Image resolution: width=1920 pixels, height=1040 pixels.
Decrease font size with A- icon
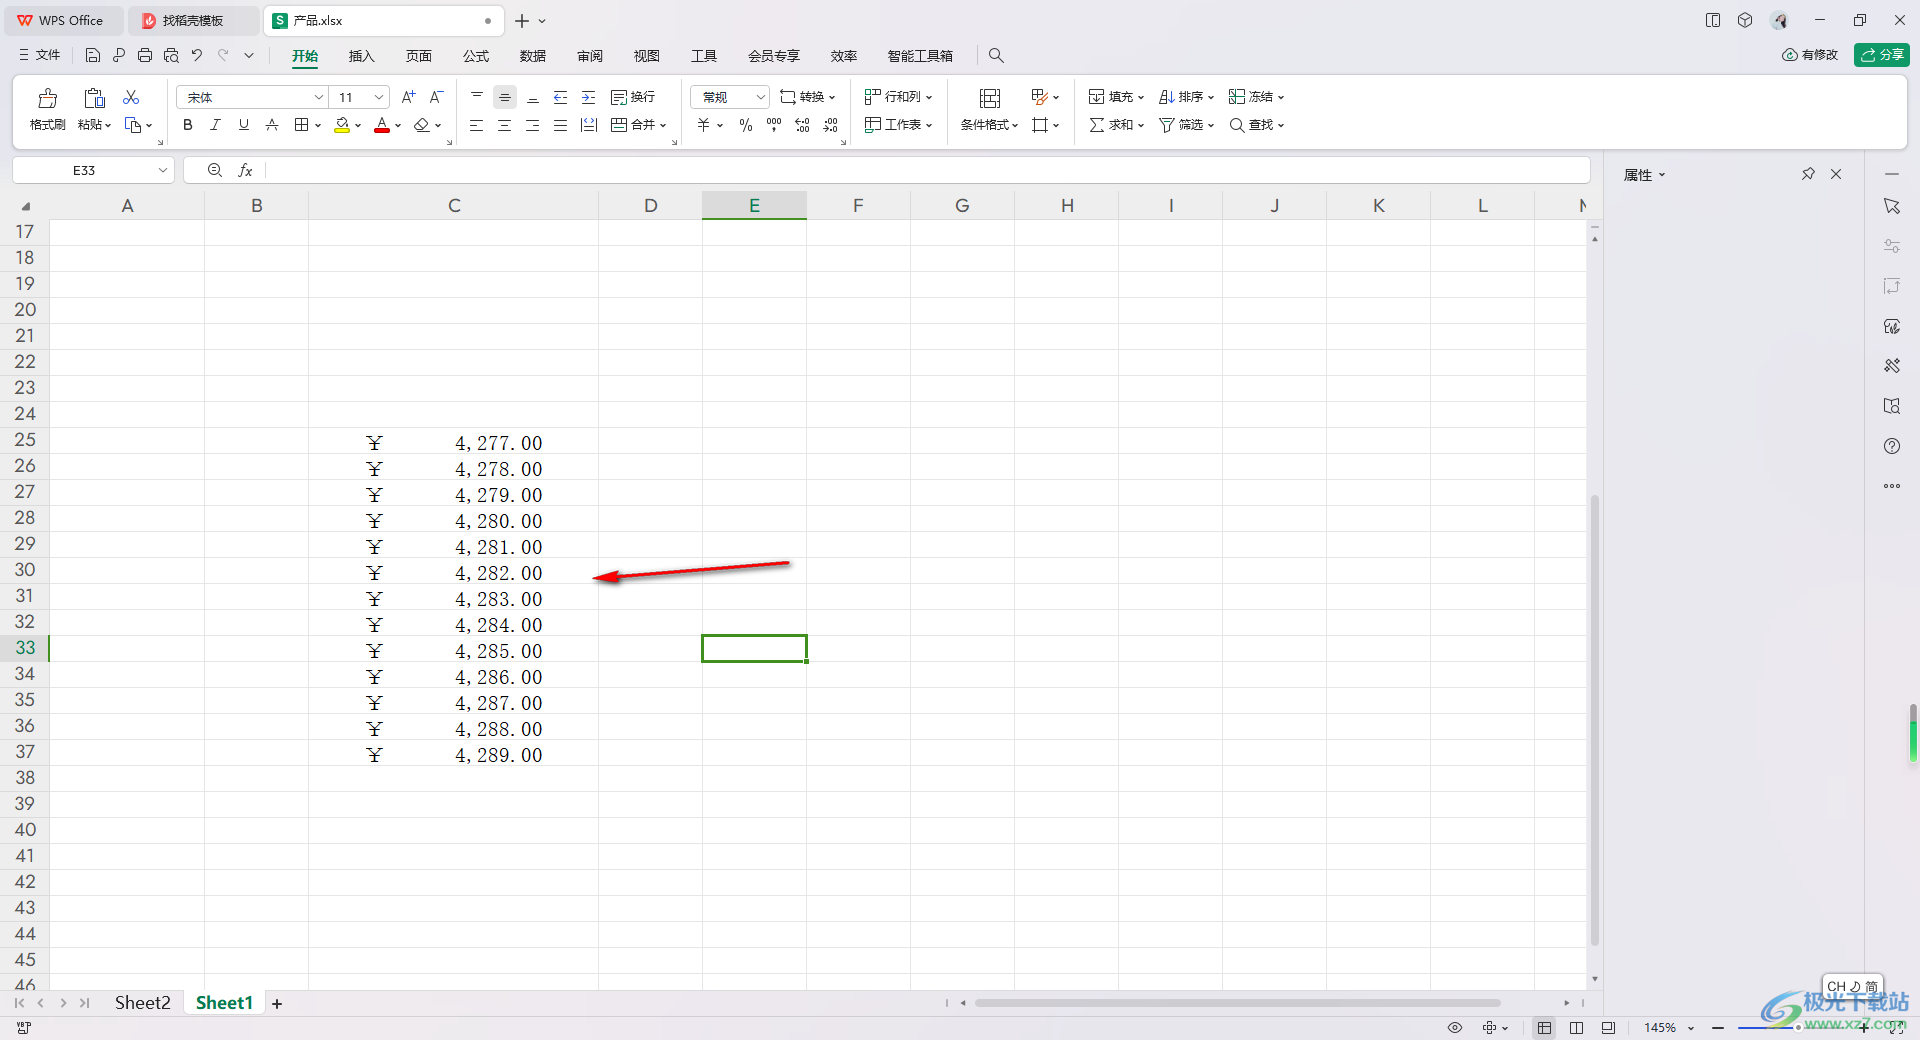point(436,97)
